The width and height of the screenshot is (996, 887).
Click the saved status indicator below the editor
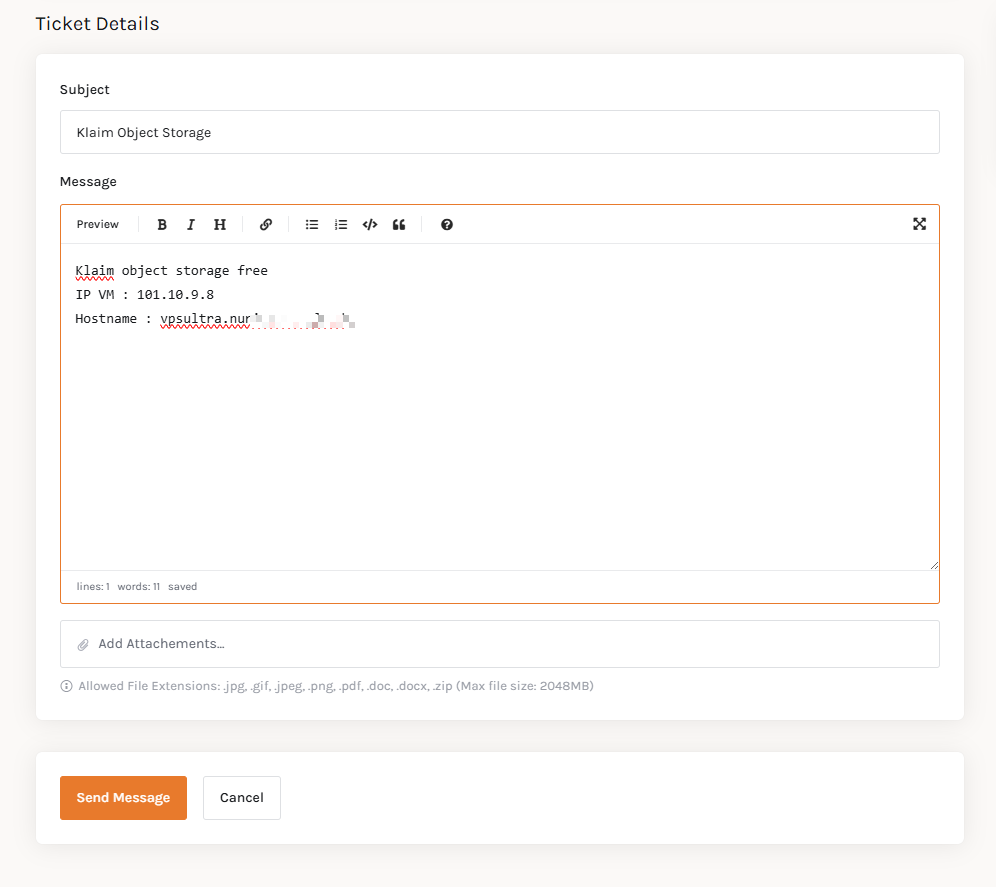(x=182, y=586)
